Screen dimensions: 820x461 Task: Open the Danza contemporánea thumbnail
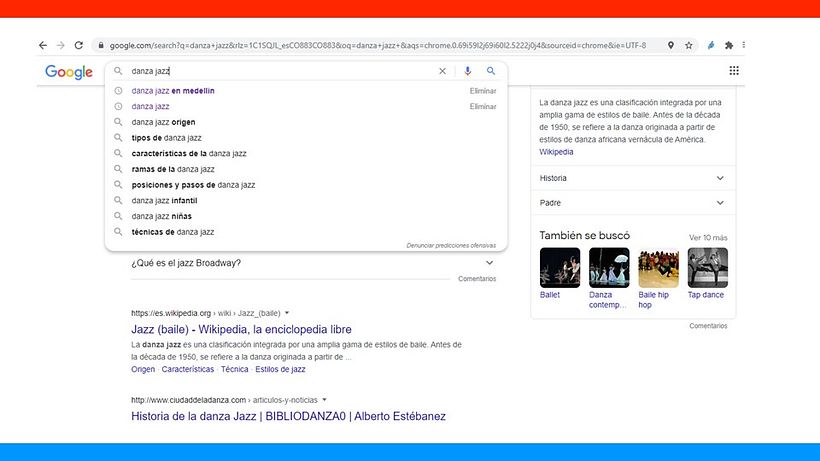point(609,268)
